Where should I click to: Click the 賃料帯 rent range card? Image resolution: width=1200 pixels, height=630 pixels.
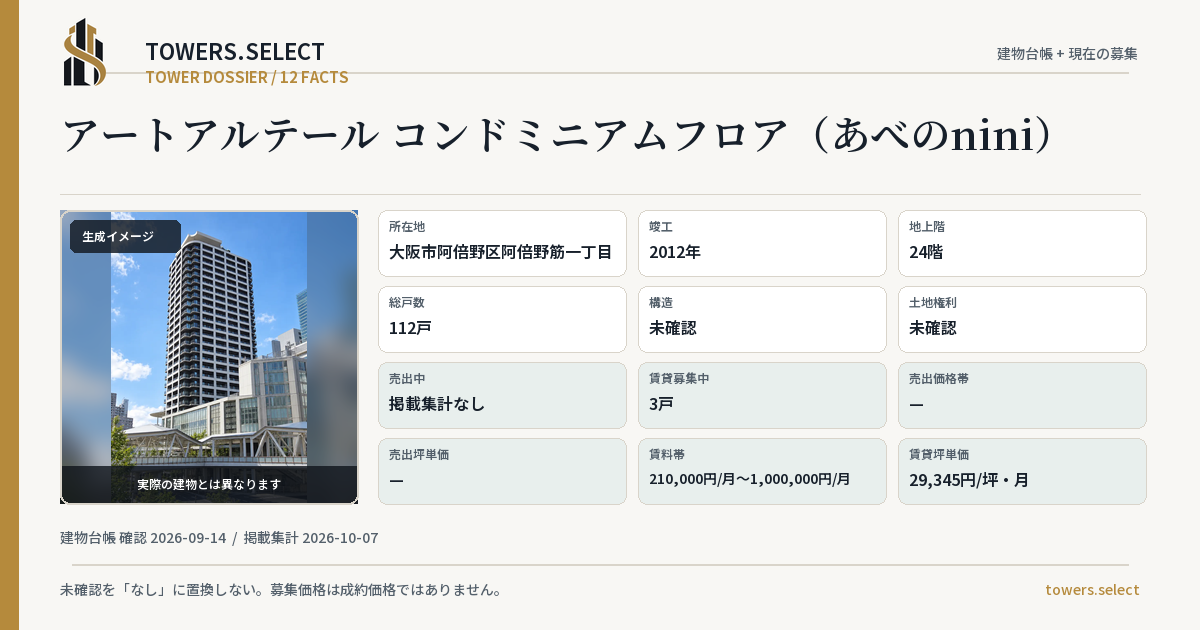[x=762, y=471]
